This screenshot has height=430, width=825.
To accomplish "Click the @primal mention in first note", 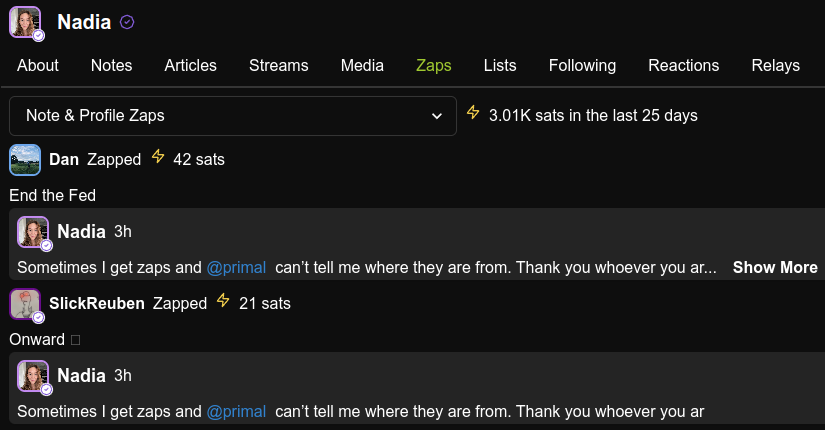I will point(236,268).
